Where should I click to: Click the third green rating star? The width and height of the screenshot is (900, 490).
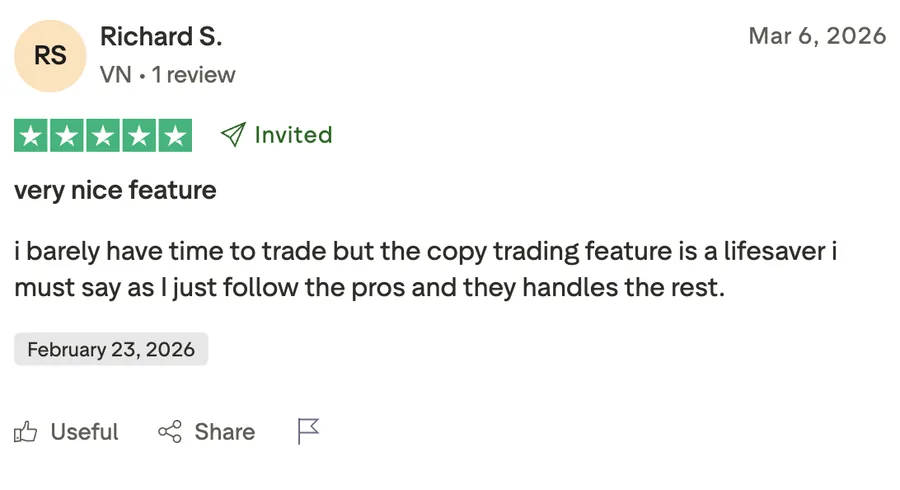pyautogui.click(x=103, y=135)
